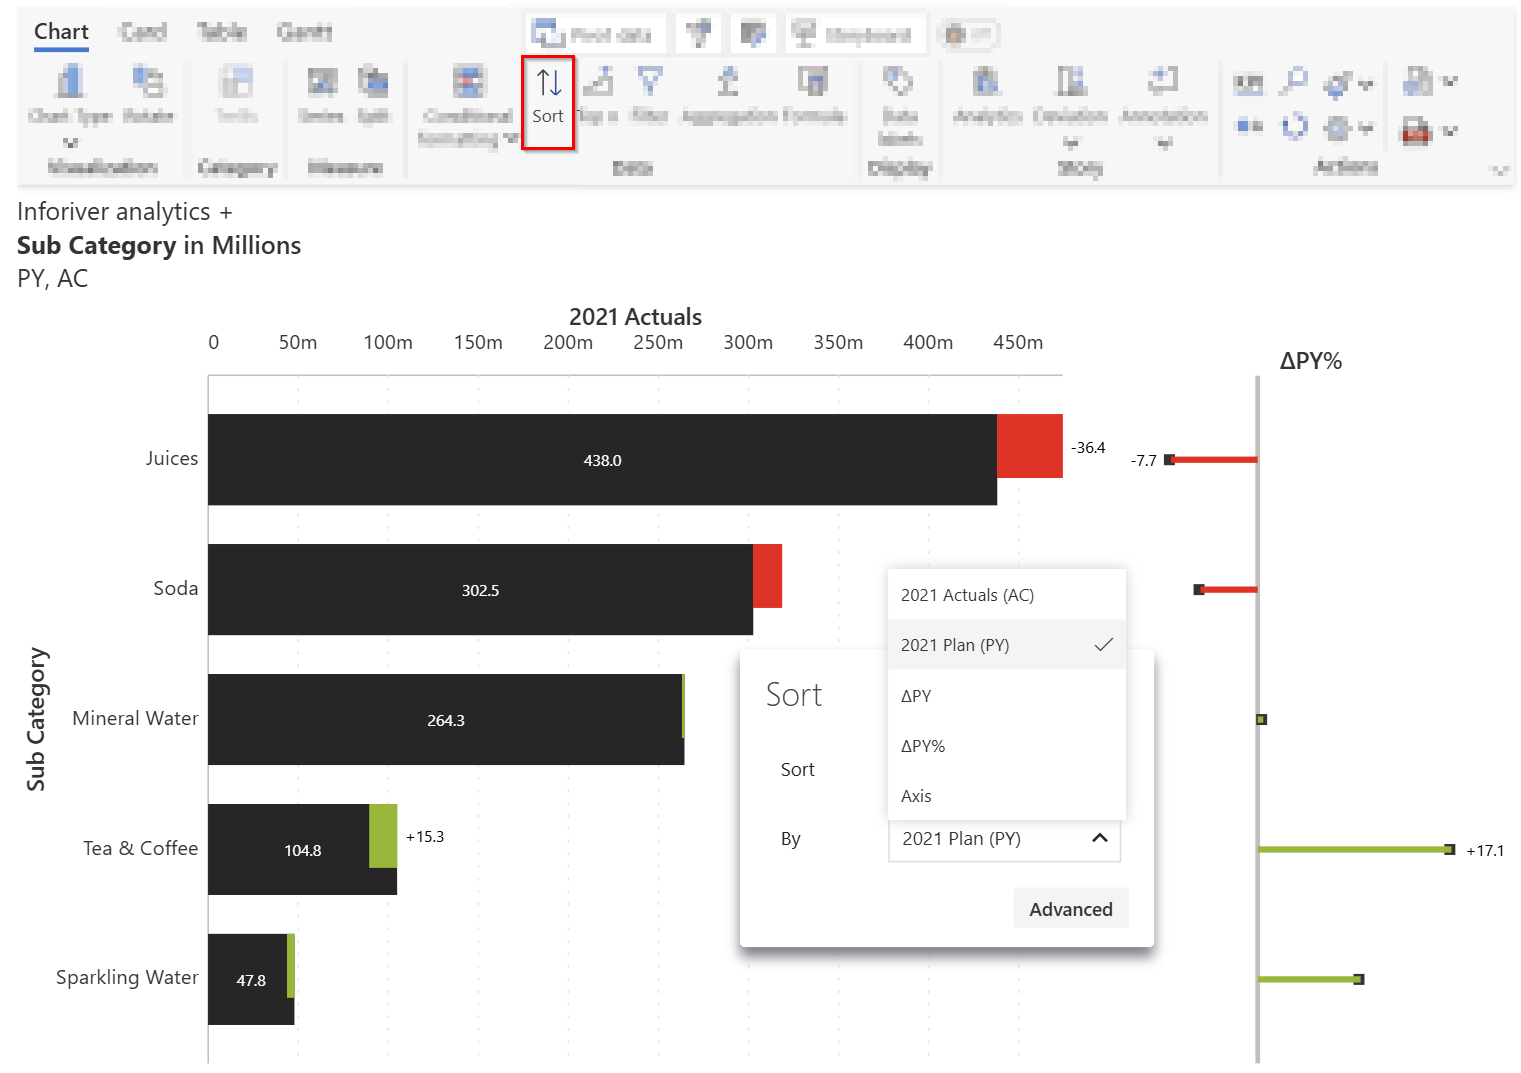Click the Rotate chart icon
This screenshot has width=1521, height=1073.
[x=148, y=82]
